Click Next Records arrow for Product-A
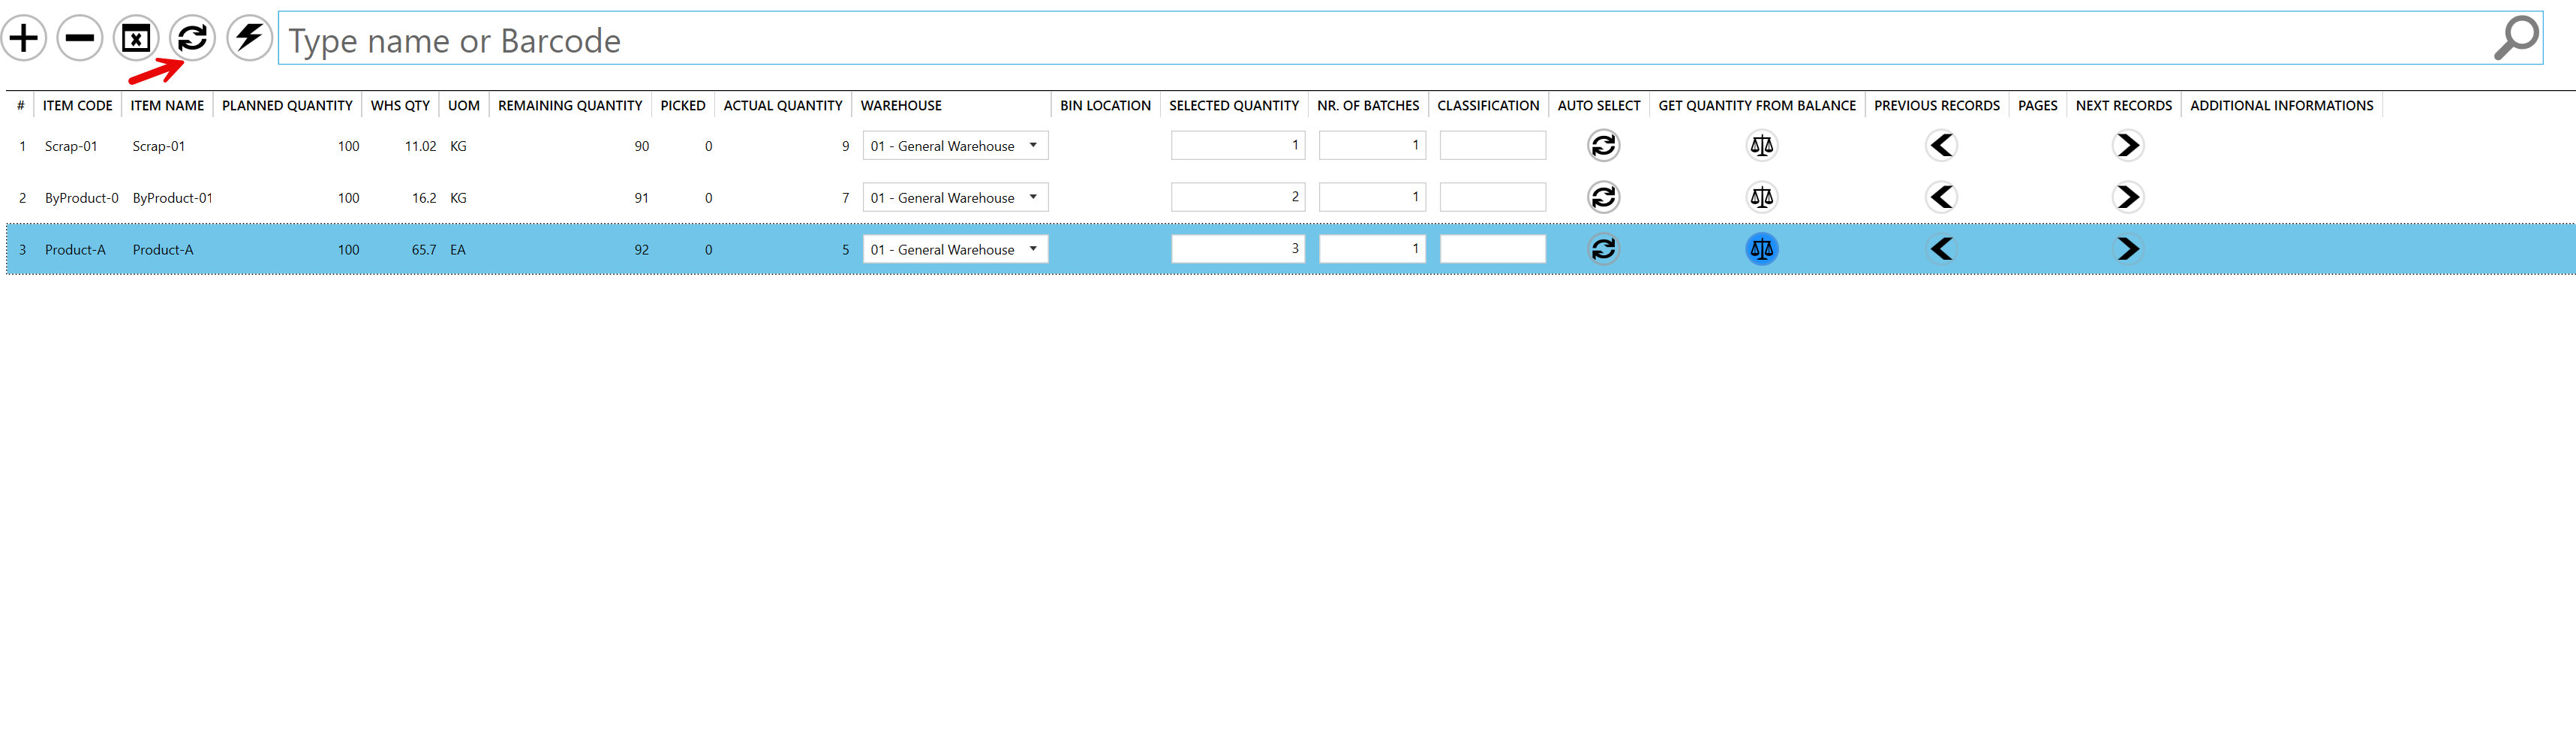Screen dimensions: 2576x756 pos(2127,249)
